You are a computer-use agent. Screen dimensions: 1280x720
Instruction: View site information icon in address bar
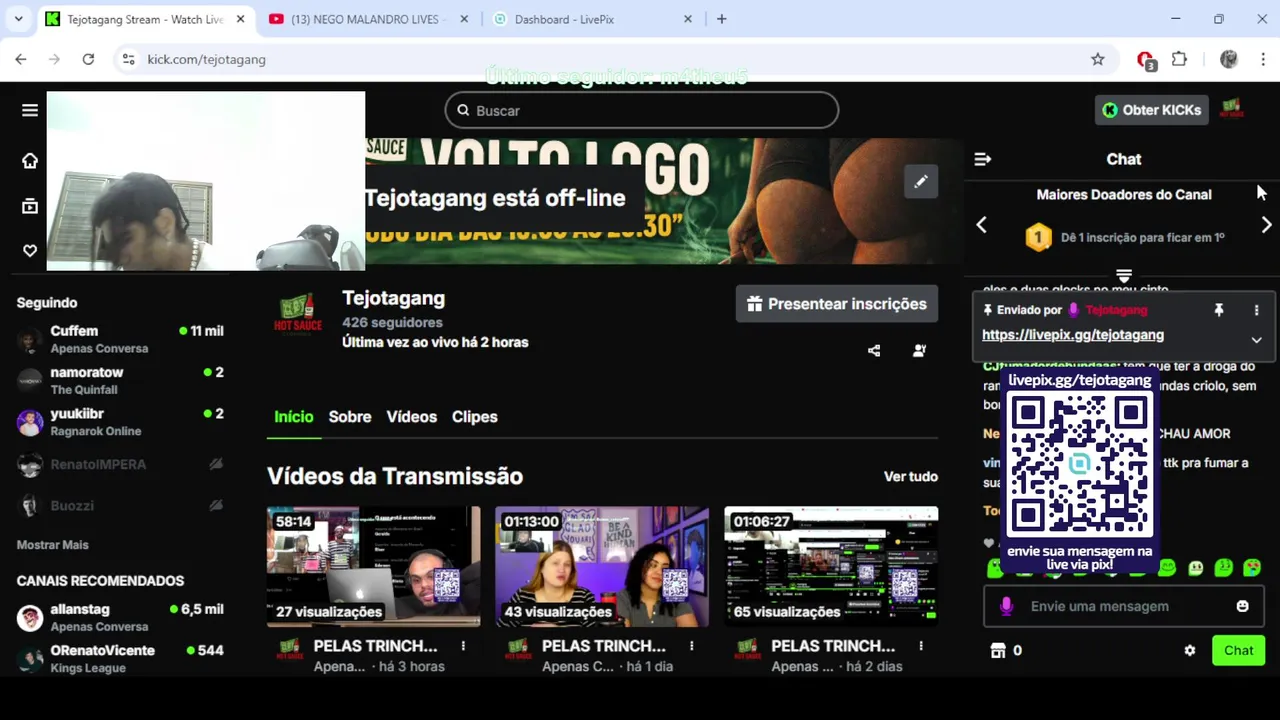click(x=128, y=59)
